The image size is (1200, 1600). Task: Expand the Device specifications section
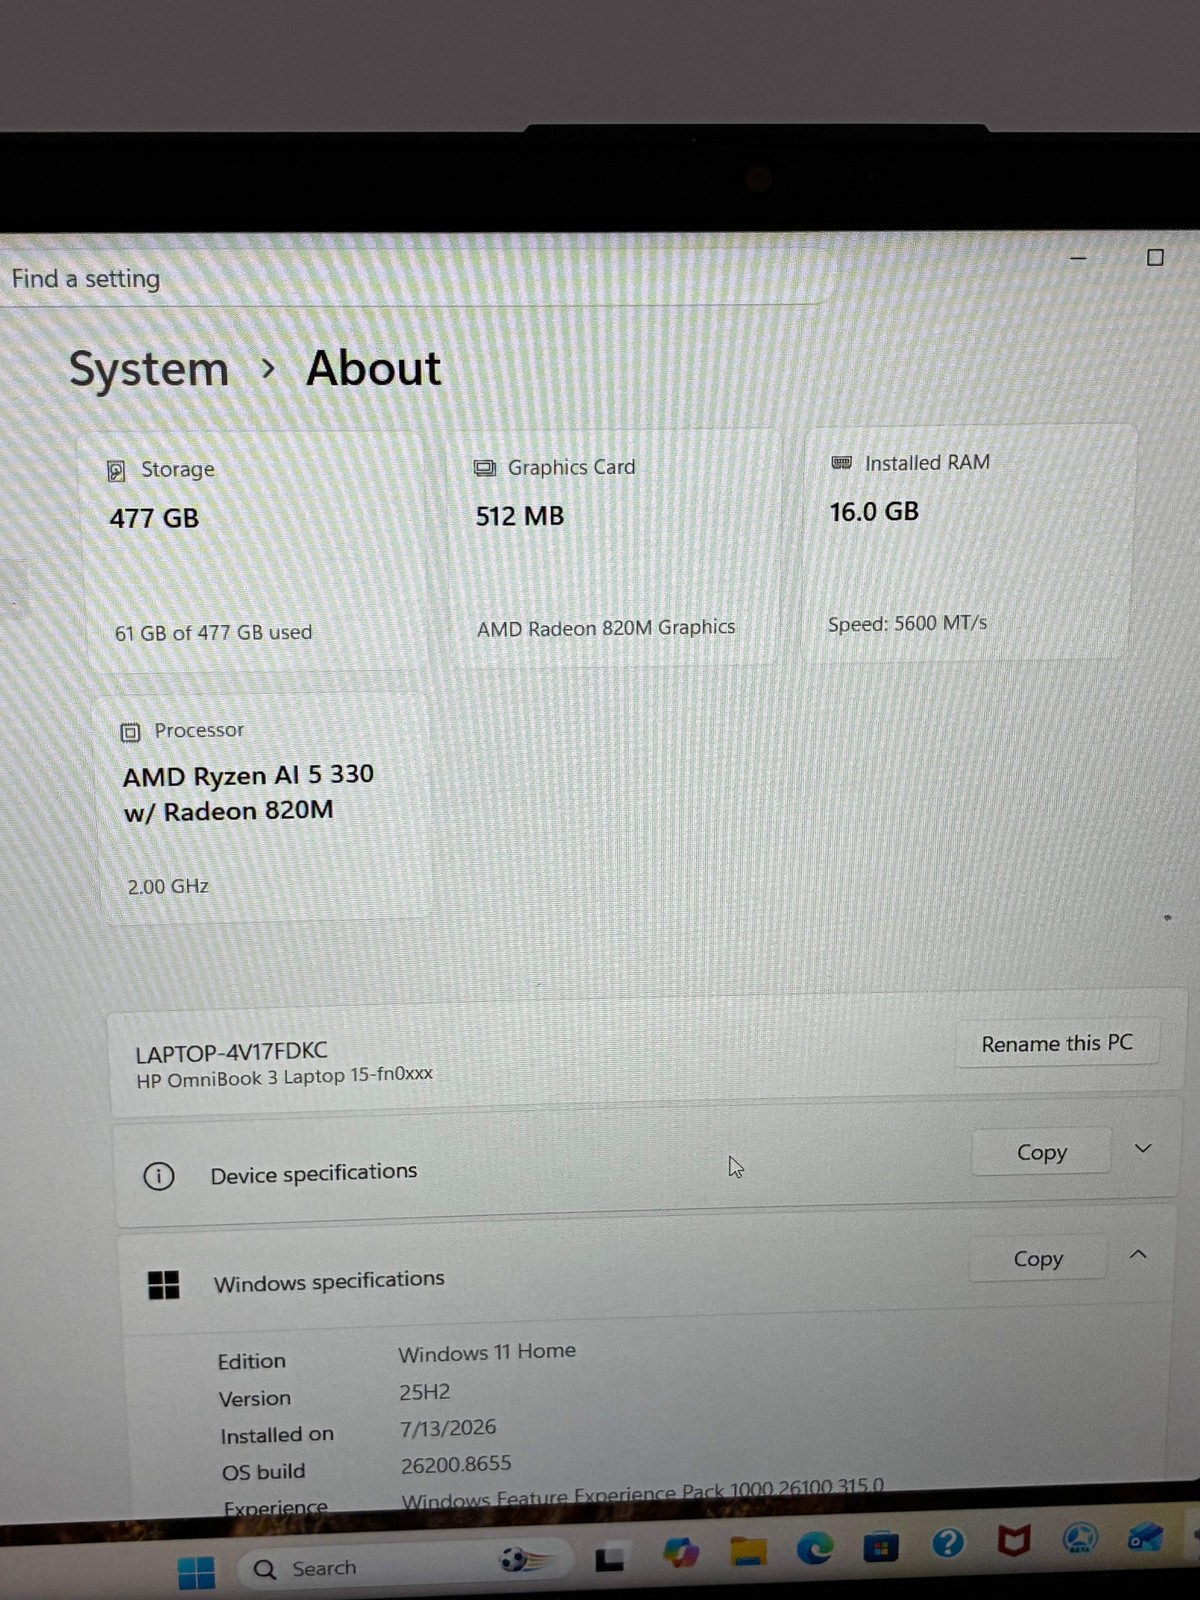click(x=1143, y=1148)
